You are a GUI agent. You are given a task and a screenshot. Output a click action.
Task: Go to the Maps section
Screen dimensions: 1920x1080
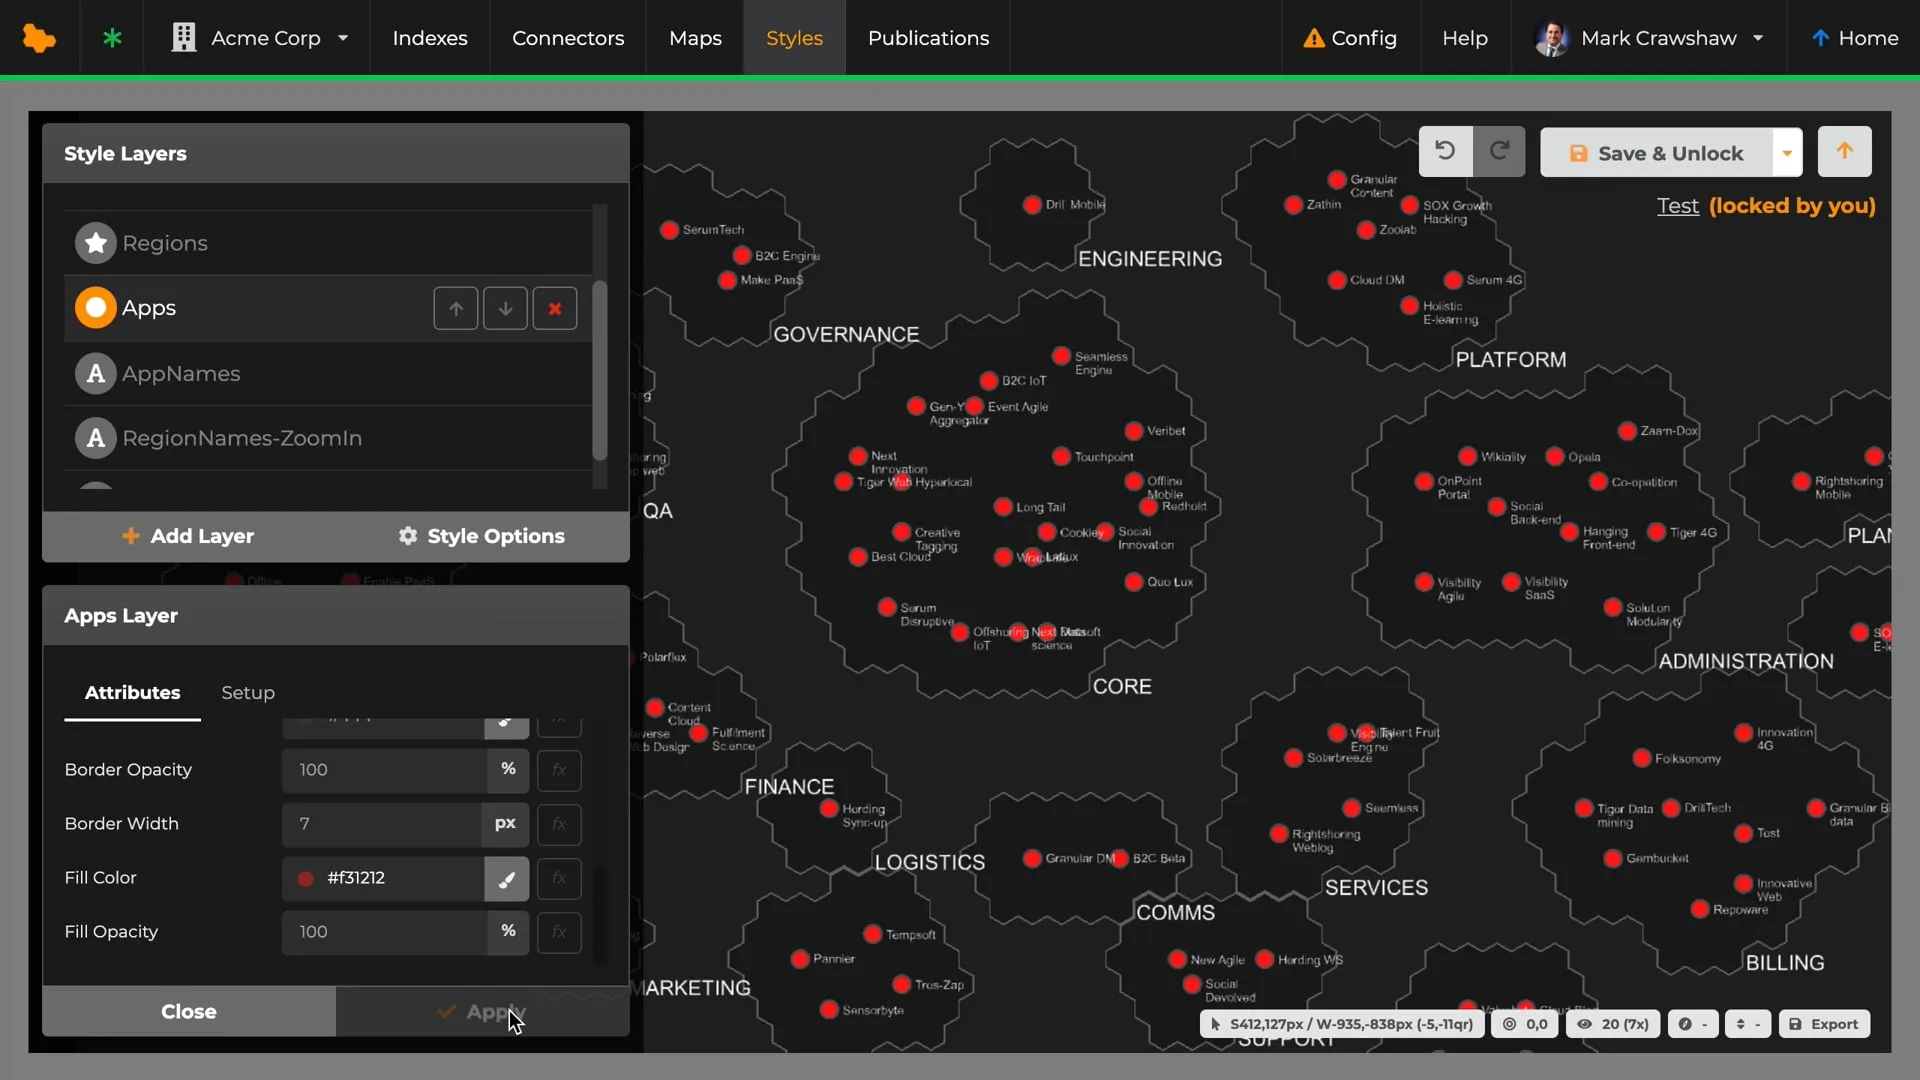[695, 38]
